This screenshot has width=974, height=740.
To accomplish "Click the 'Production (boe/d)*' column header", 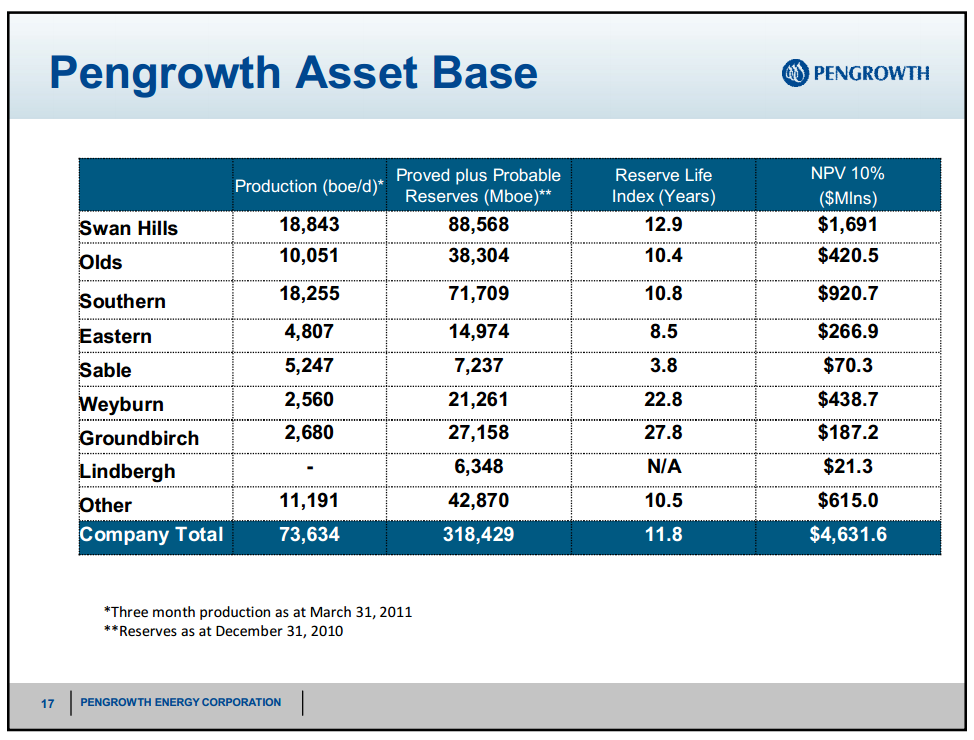I will point(309,186).
